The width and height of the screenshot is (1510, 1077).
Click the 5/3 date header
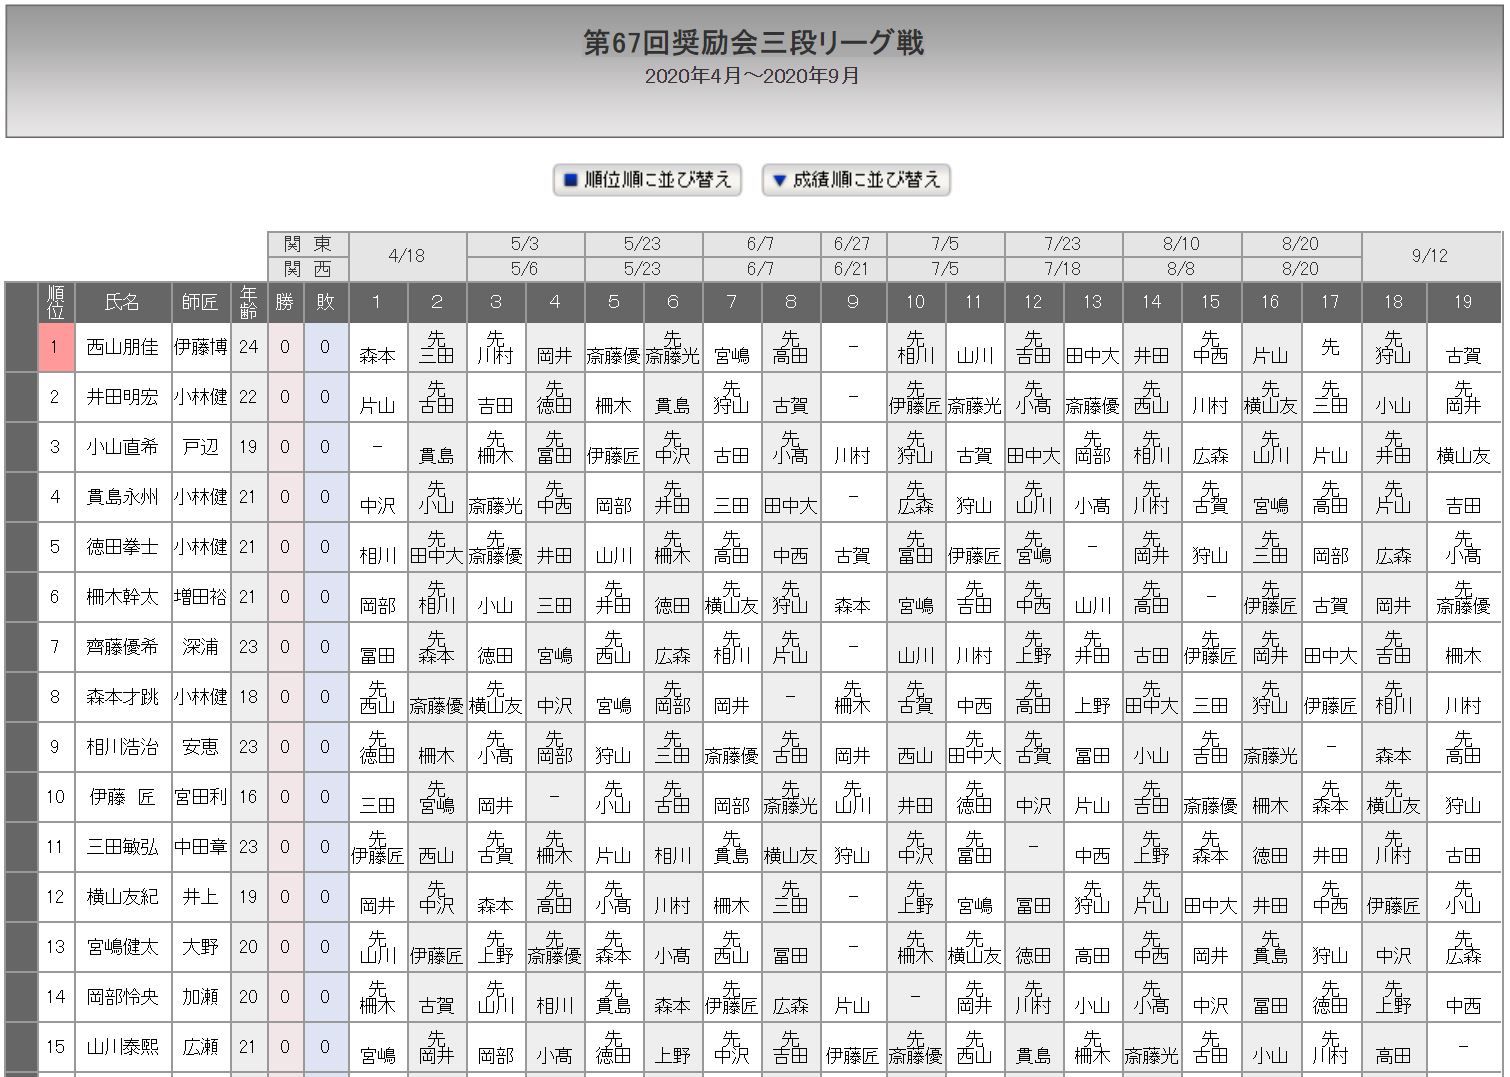pyautogui.click(x=524, y=244)
